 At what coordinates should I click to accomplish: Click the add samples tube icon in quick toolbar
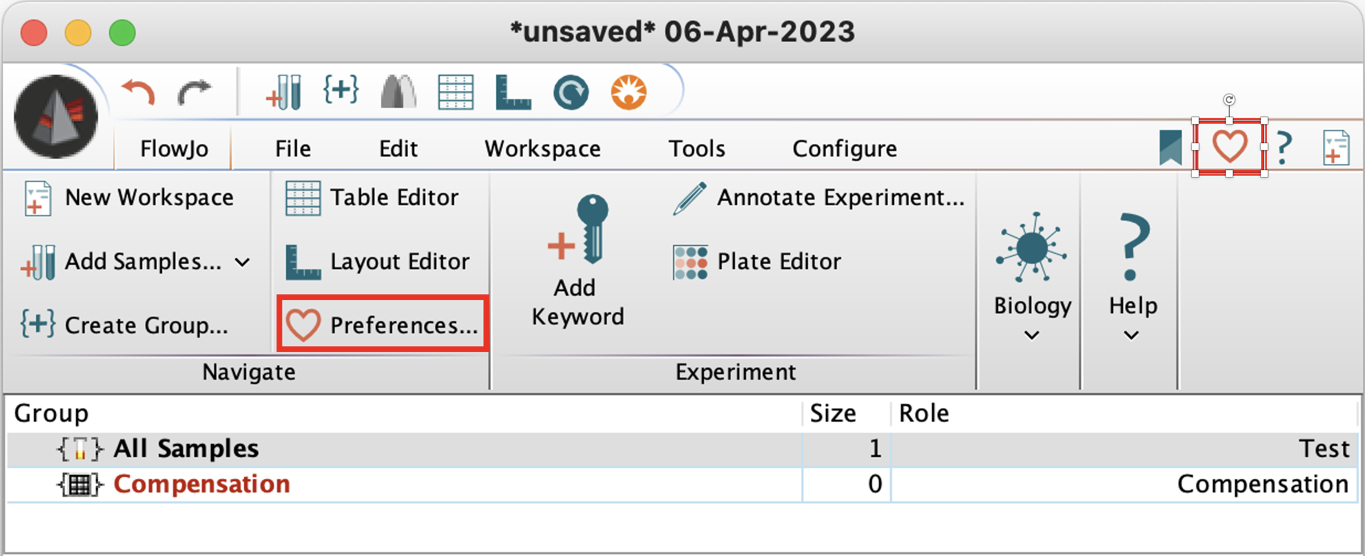283,92
